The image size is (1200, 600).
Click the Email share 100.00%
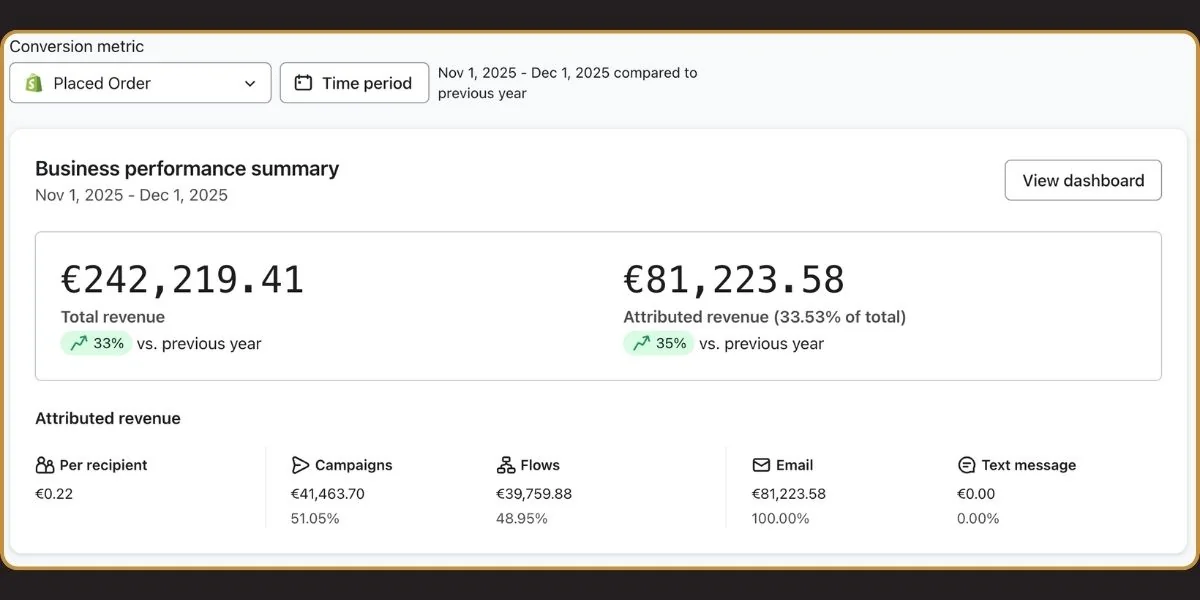tap(781, 519)
